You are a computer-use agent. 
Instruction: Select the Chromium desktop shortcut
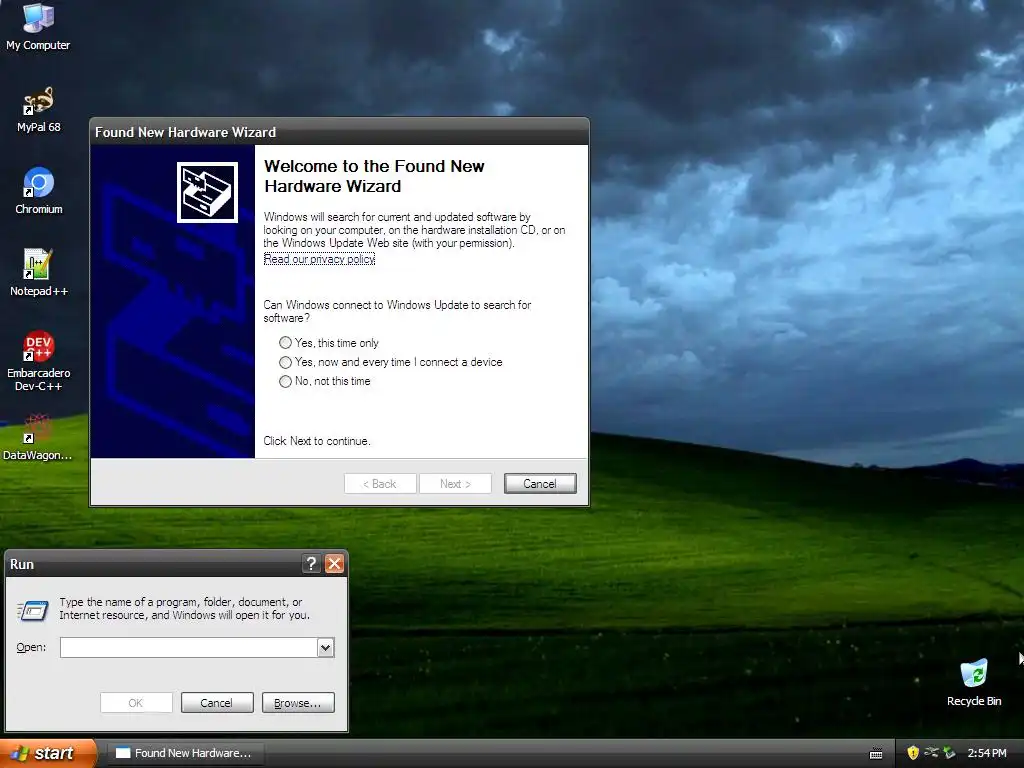click(39, 191)
